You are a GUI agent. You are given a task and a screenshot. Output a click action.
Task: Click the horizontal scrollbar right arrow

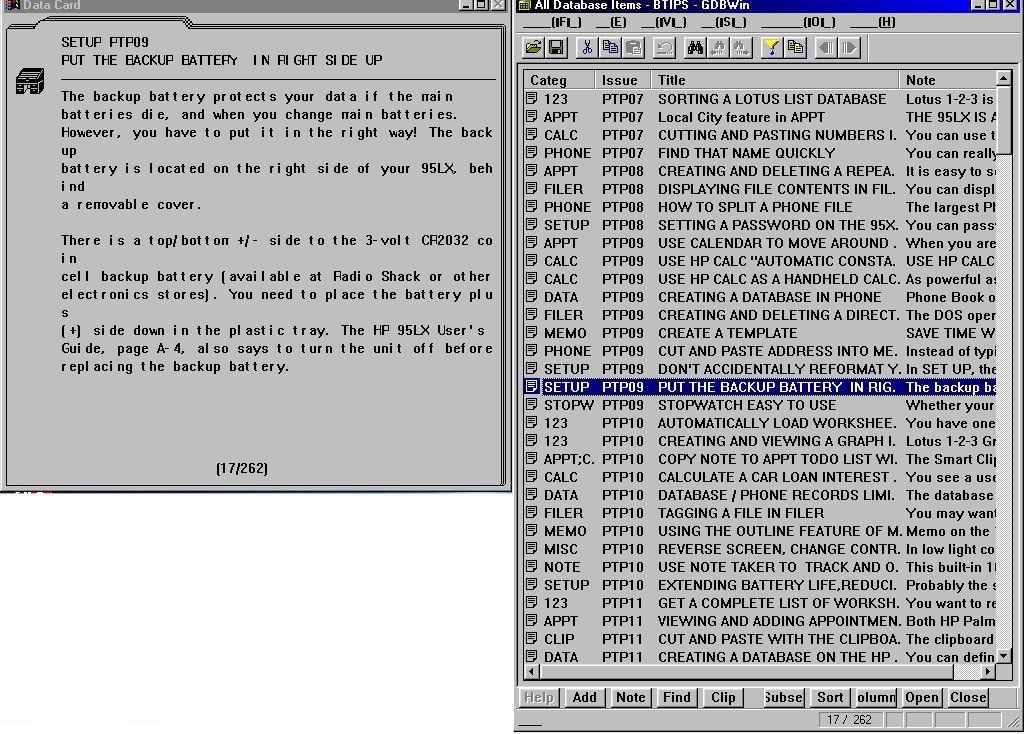click(x=987, y=672)
